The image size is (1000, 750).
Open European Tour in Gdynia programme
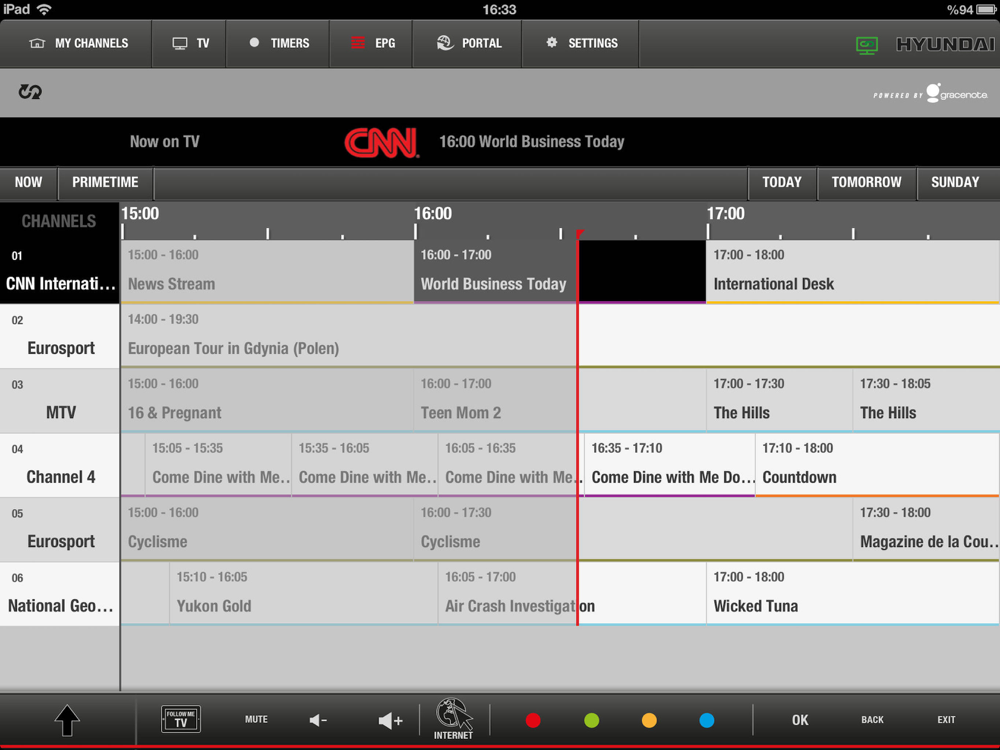560,336
